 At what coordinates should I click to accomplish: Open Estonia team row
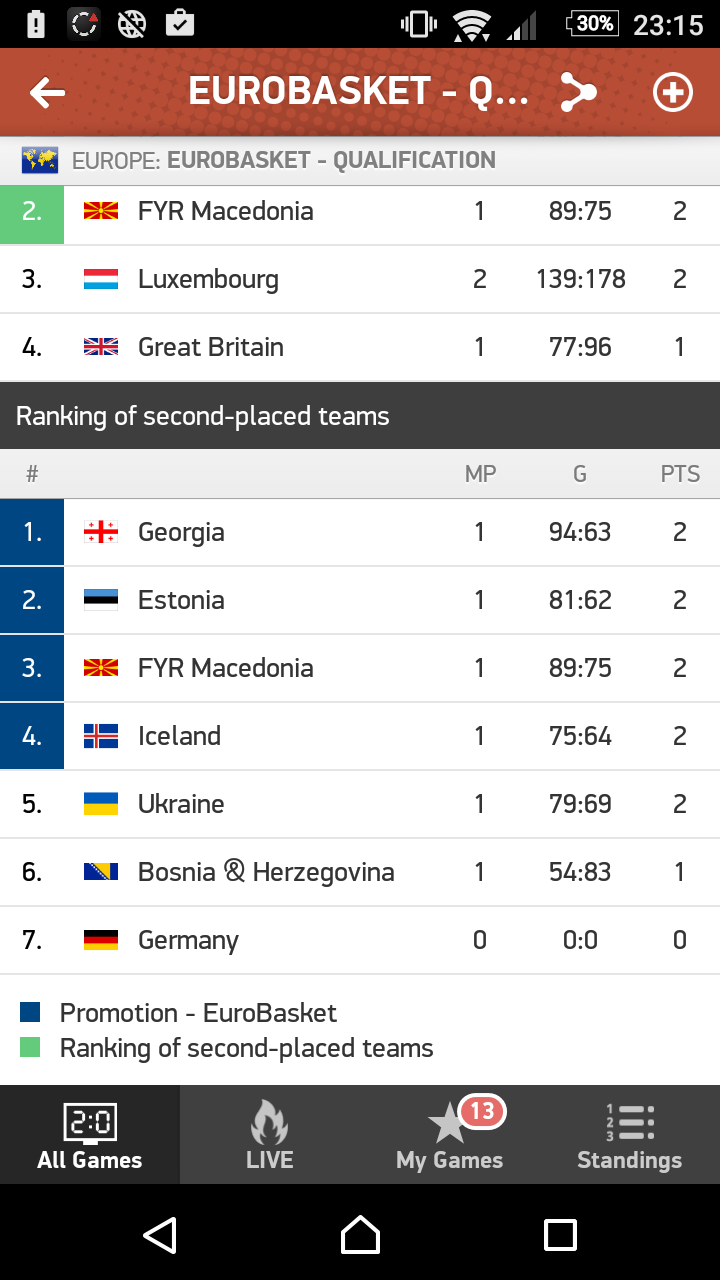(x=360, y=600)
